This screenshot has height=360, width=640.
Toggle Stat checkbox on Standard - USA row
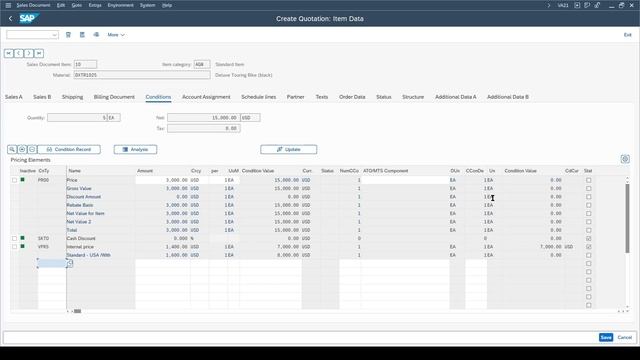tap(589, 255)
